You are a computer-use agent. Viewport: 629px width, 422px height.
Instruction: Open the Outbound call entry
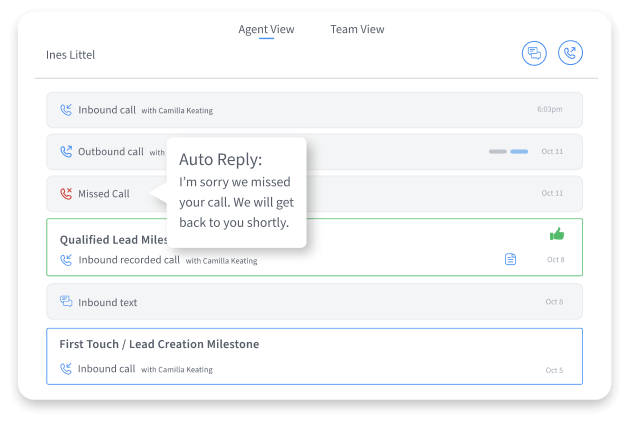pyautogui.click(x=314, y=152)
